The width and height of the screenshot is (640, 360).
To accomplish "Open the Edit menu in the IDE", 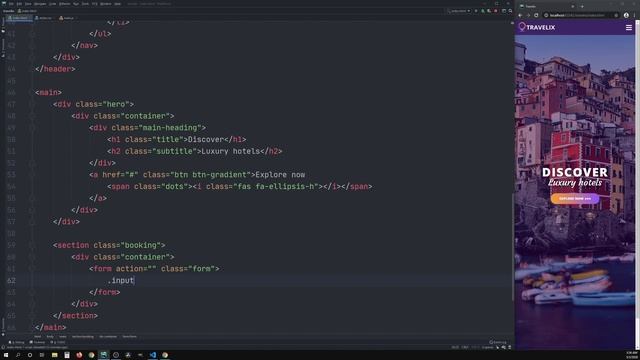I will [19, 4].
